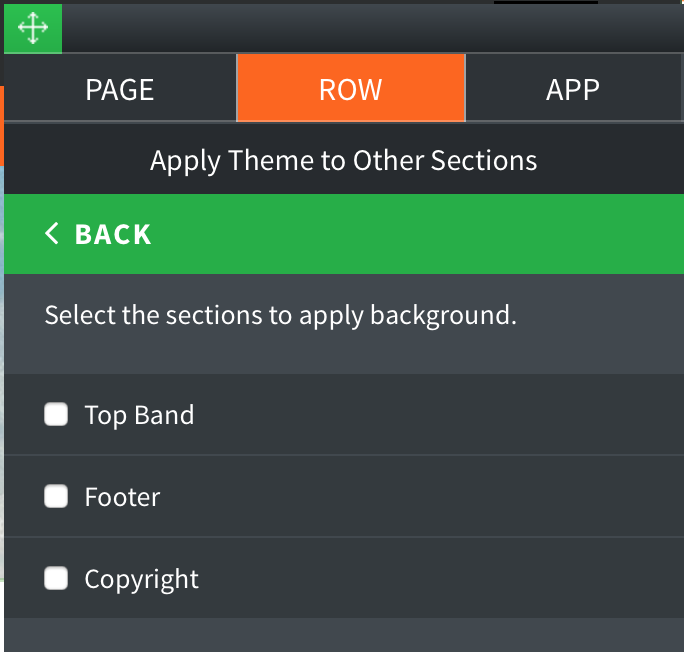Screen dimensions: 684x652
Task: Click the Apply Theme to Other Sections header
Action: pyautogui.click(x=344, y=160)
